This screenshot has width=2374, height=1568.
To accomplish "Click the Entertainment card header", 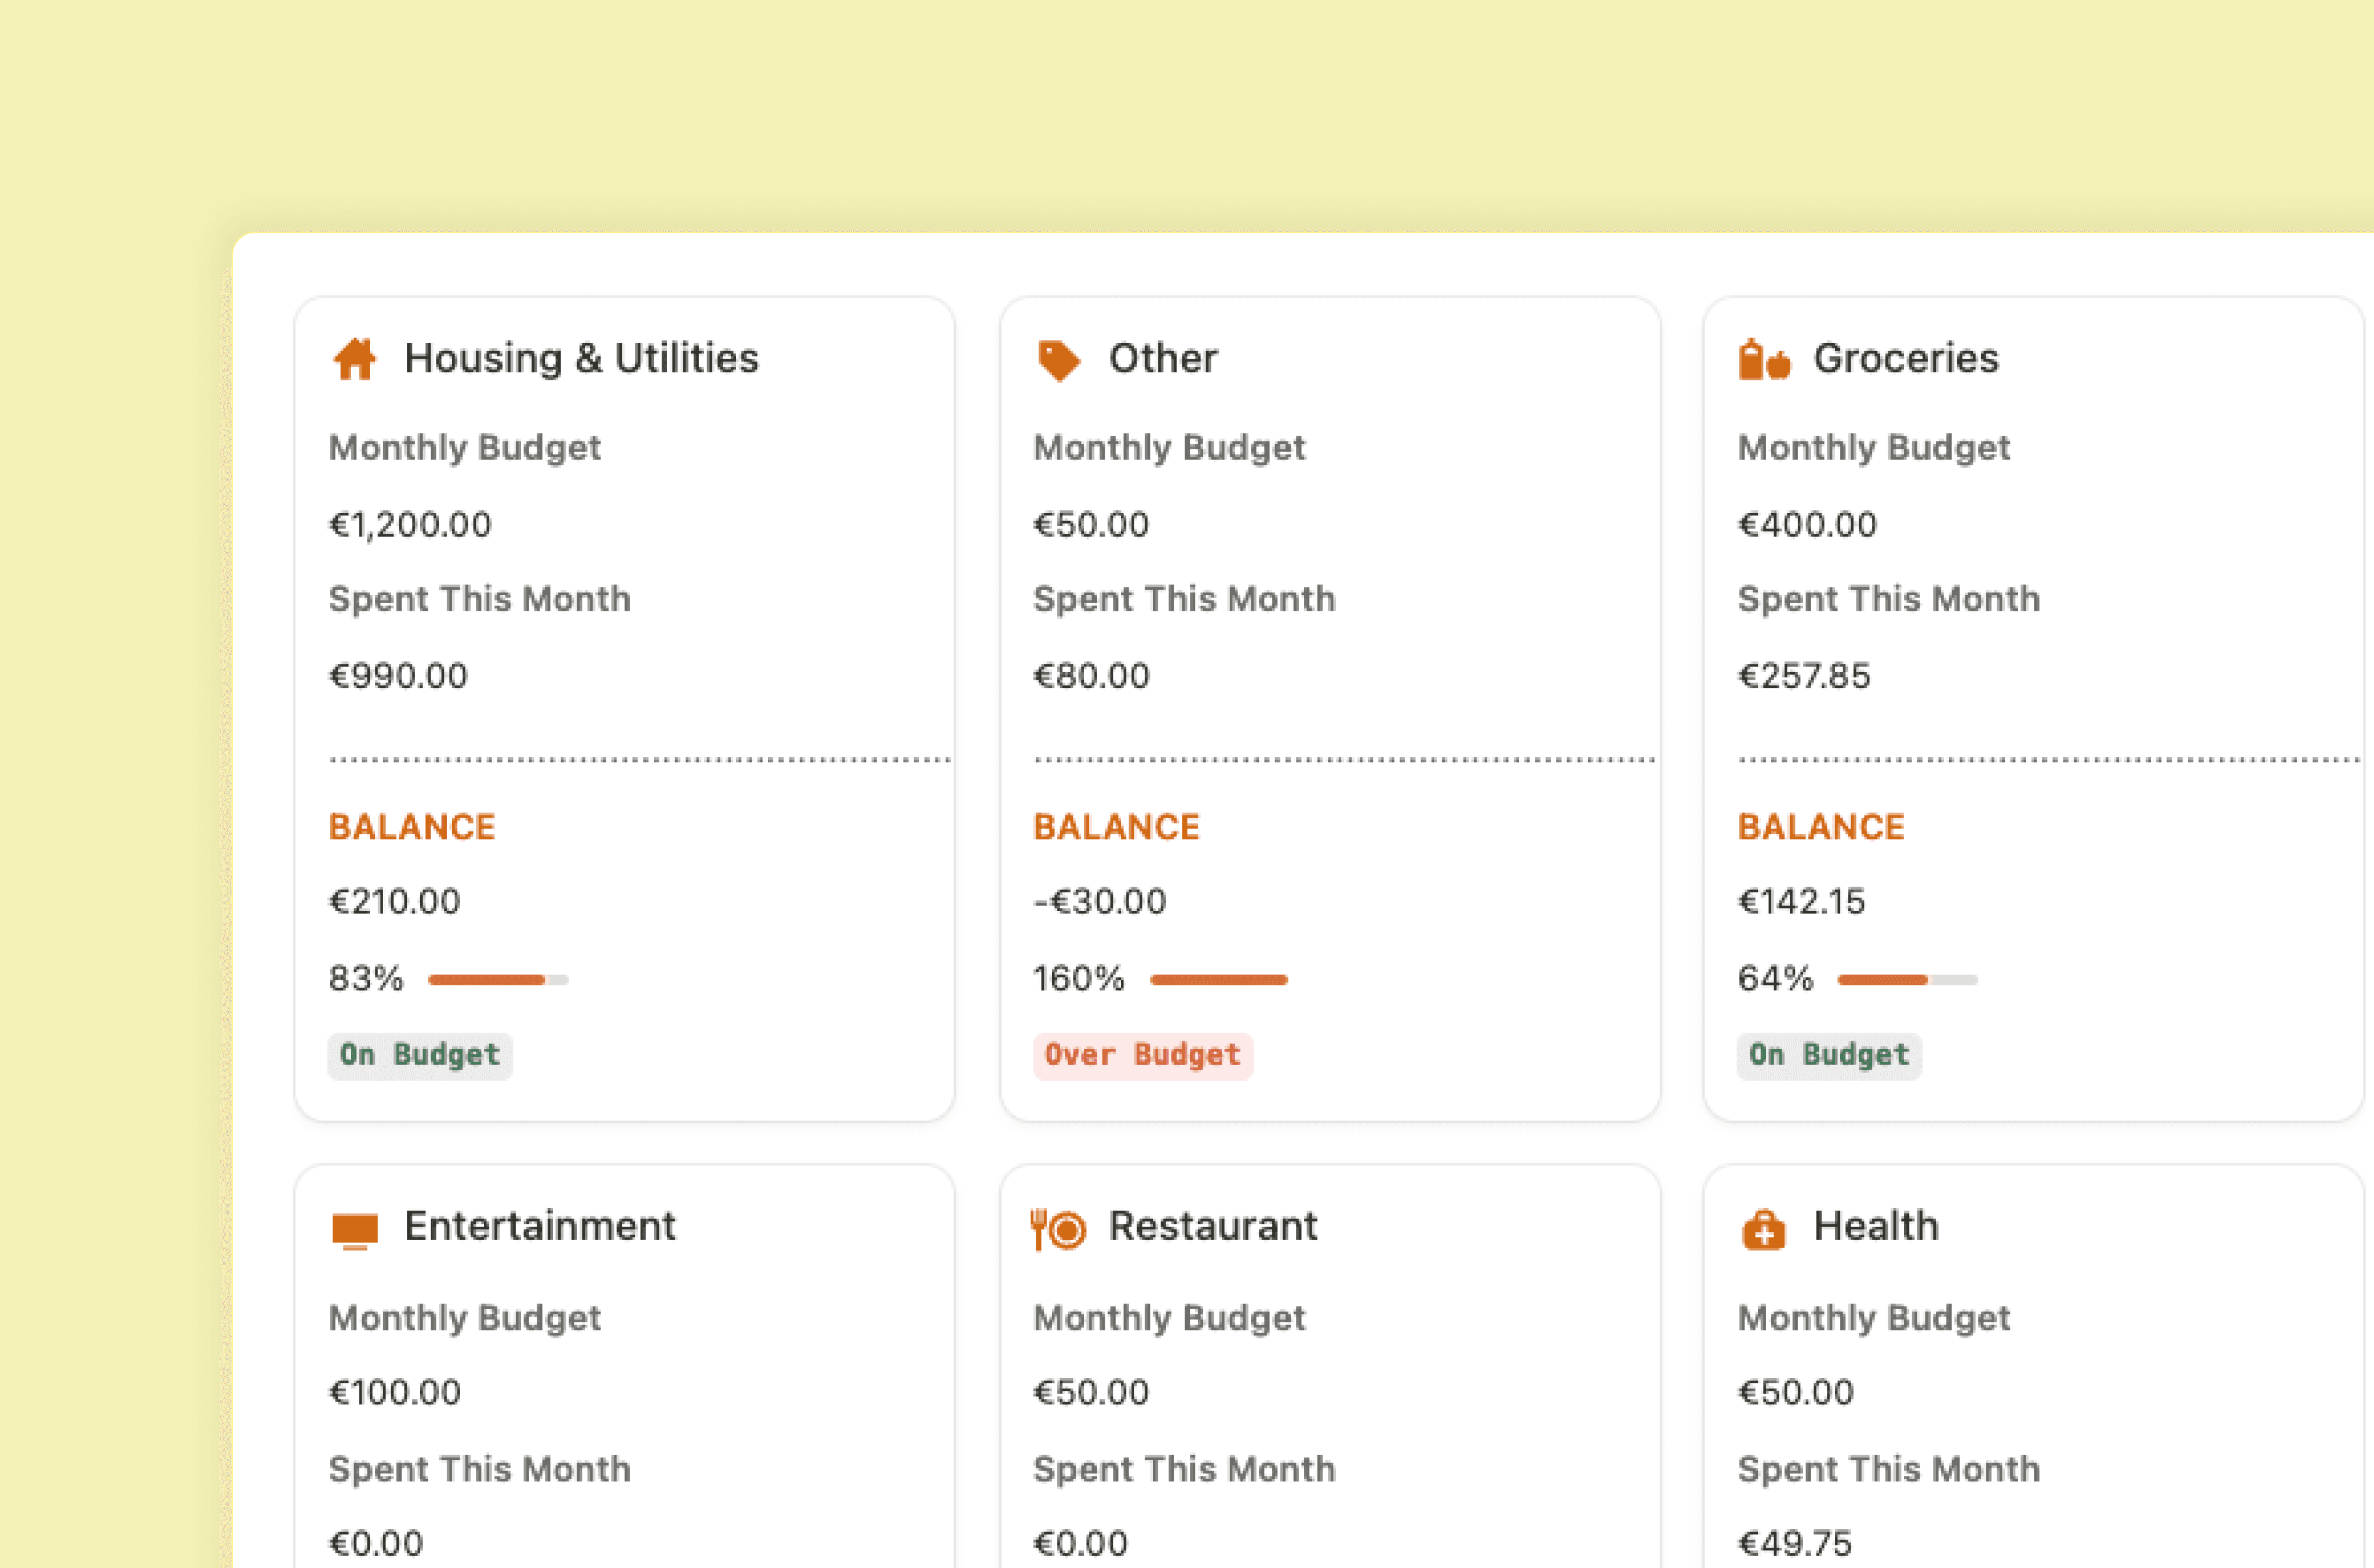I will (539, 1226).
